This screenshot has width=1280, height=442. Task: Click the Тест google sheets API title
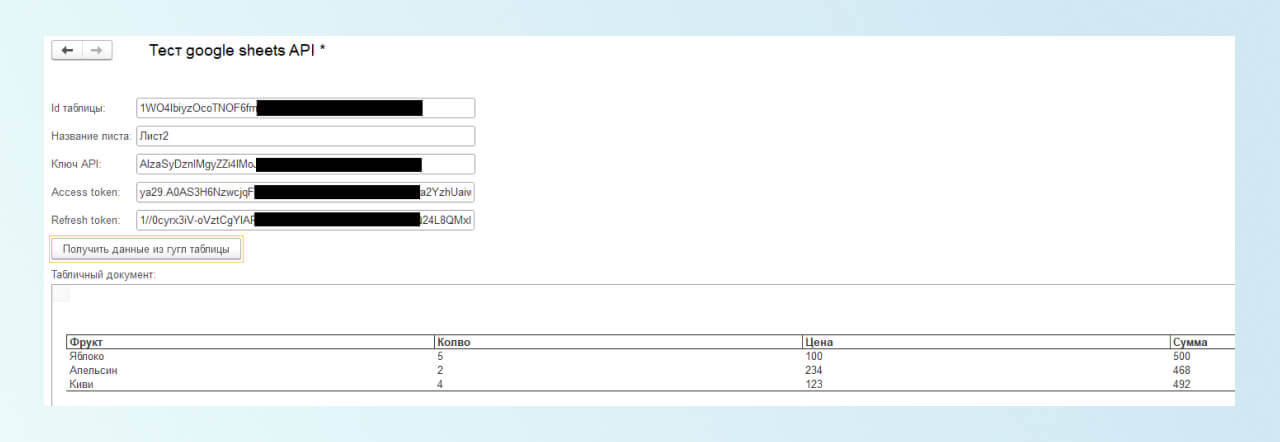(x=237, y=50)
